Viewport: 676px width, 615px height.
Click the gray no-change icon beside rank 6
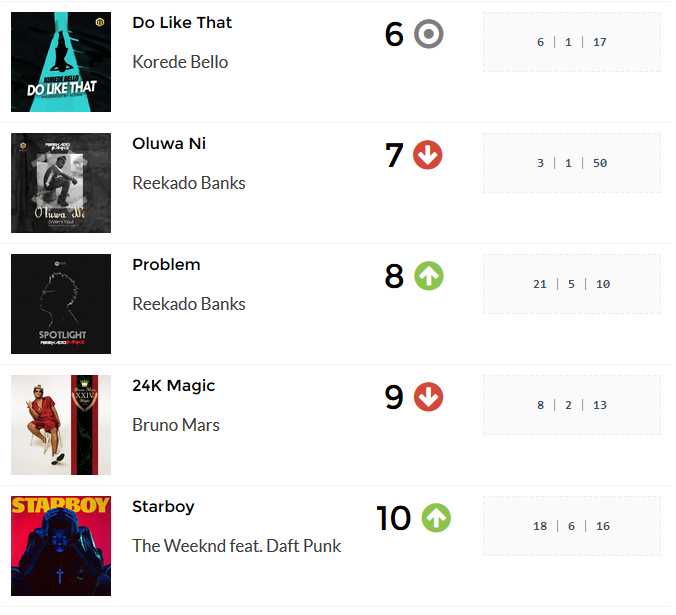pos(429,34)
